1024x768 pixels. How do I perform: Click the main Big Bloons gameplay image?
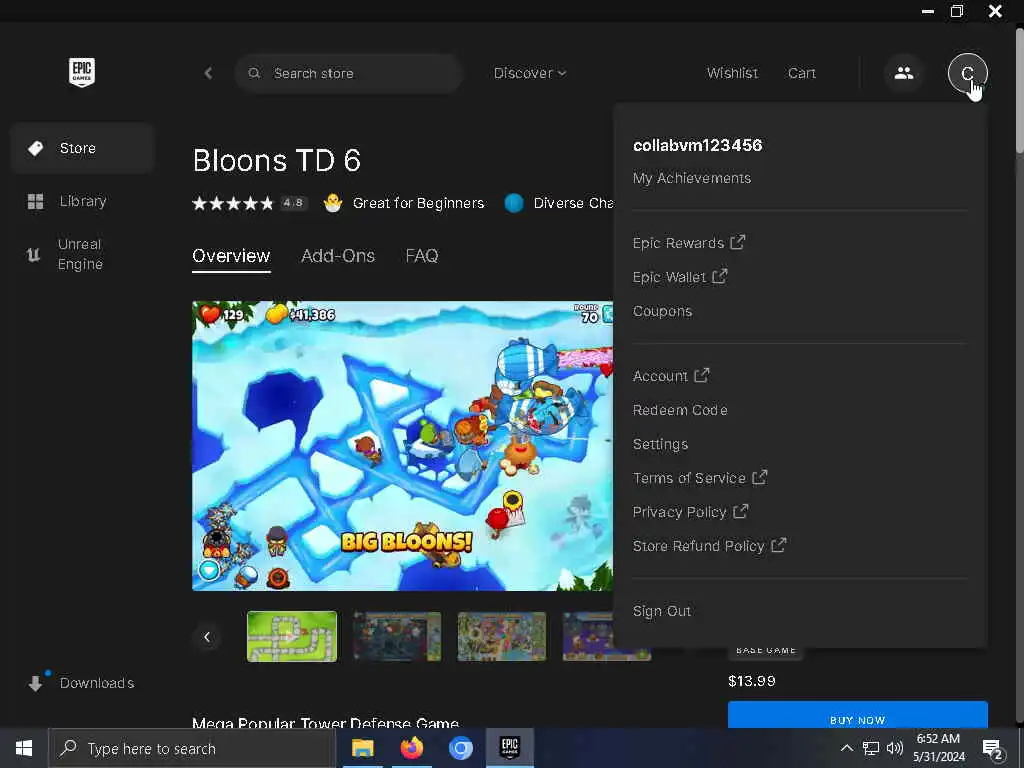point(402,445)
